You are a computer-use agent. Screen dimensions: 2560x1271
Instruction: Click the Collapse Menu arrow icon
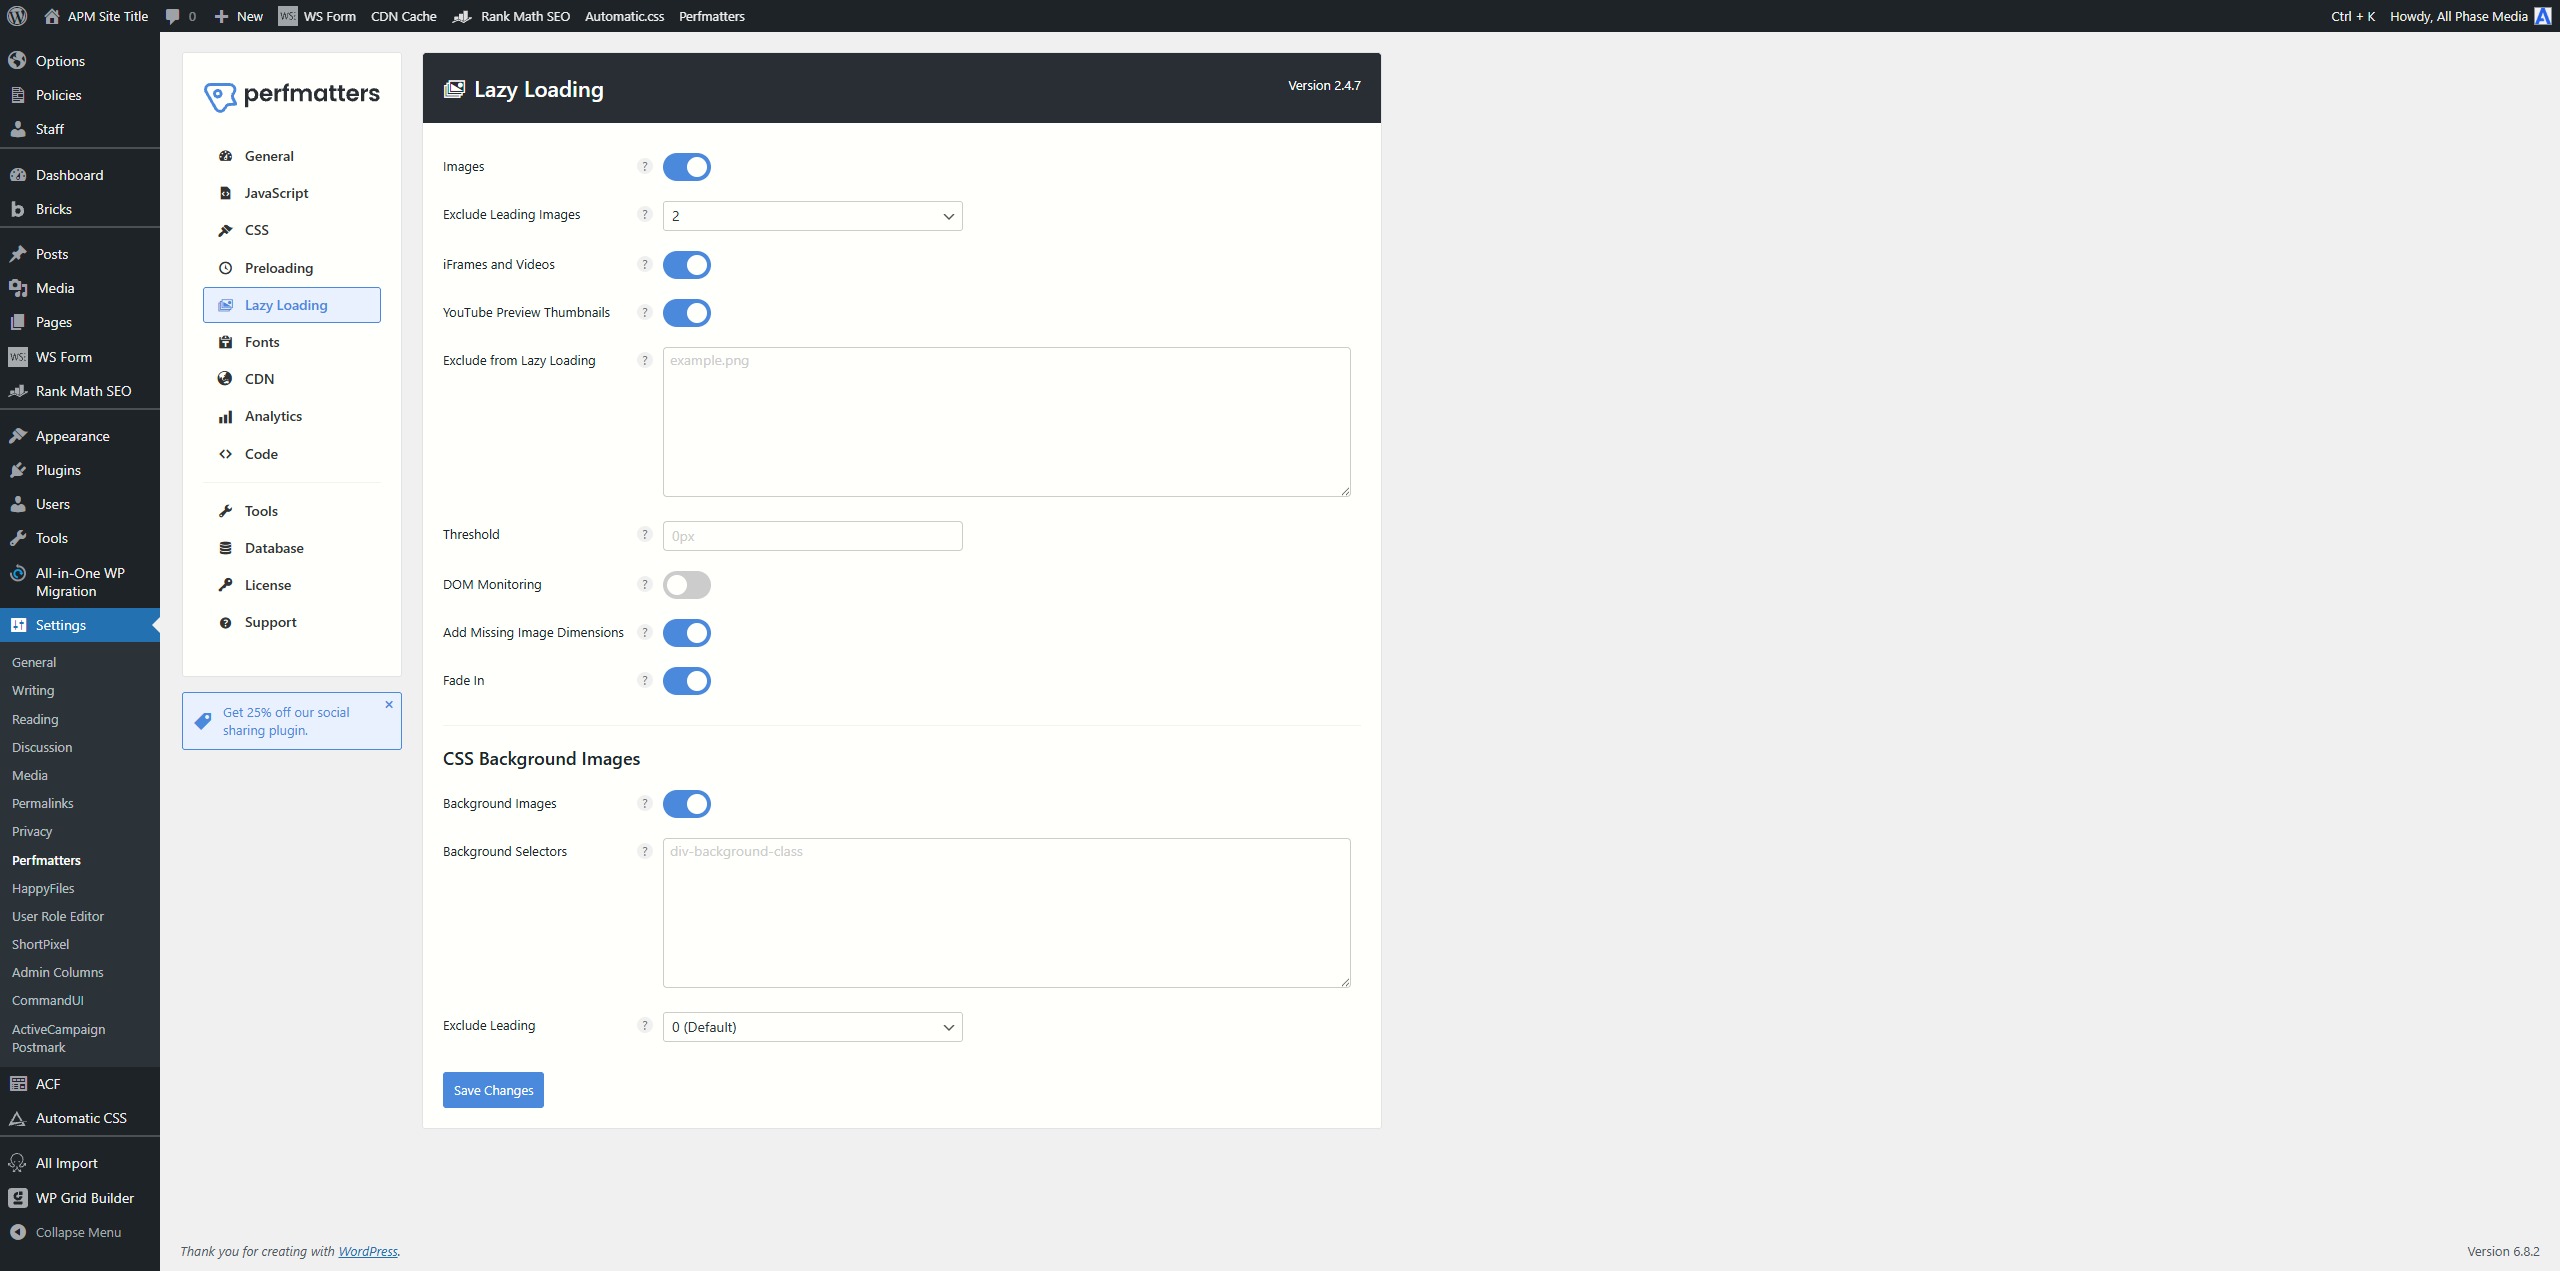point(17,1232)
